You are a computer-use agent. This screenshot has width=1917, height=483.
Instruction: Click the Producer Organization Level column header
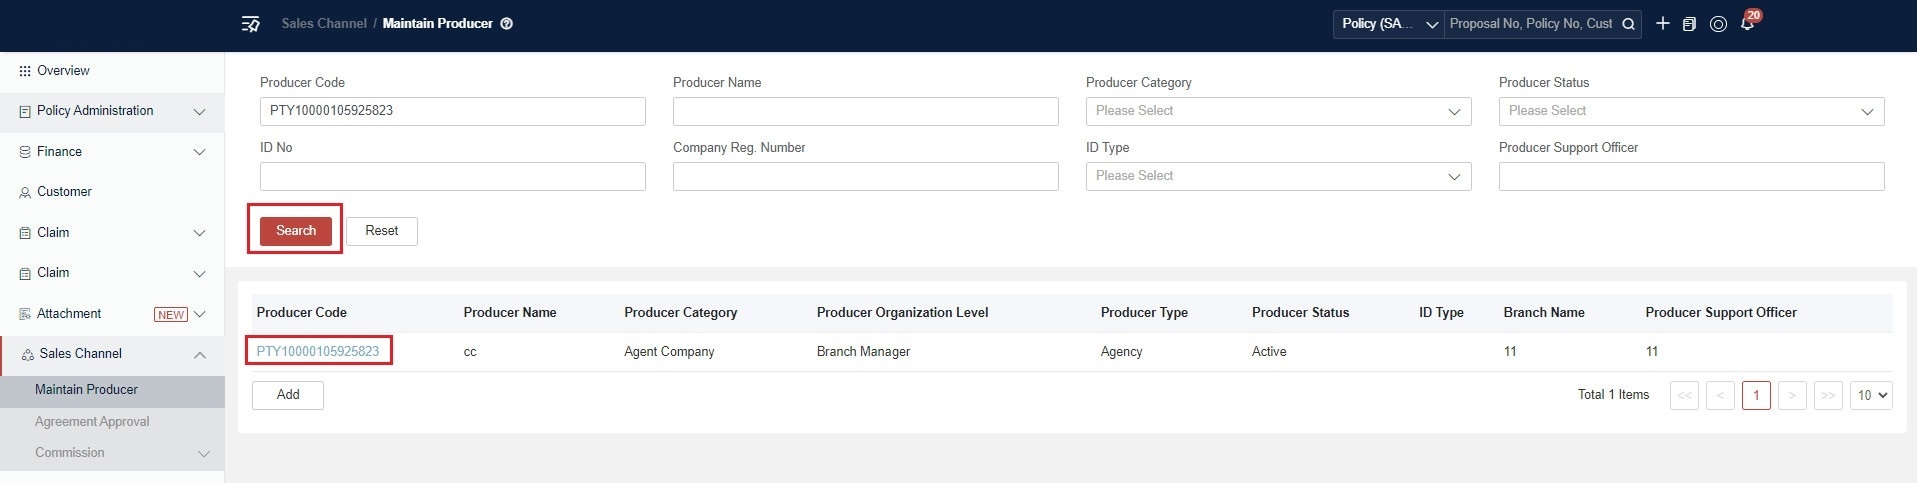(902, 313)
